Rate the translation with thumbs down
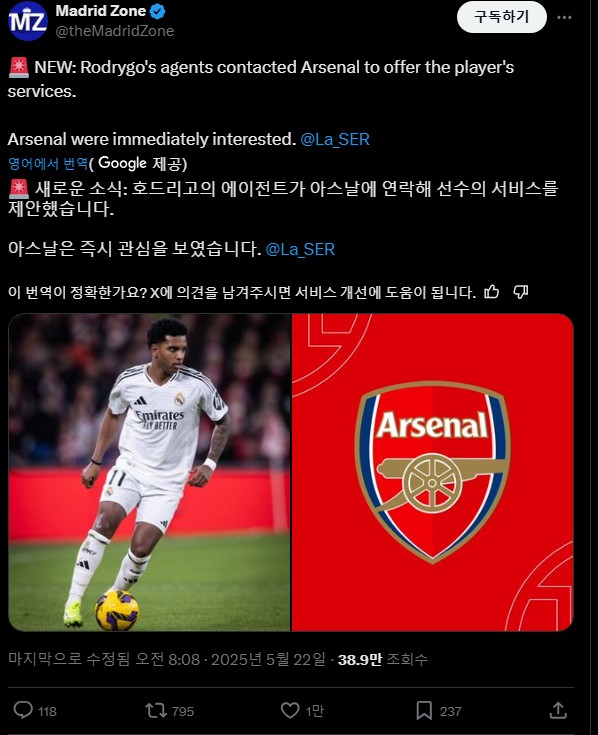This screenshot has height=735, width=598. click(521, 292)
